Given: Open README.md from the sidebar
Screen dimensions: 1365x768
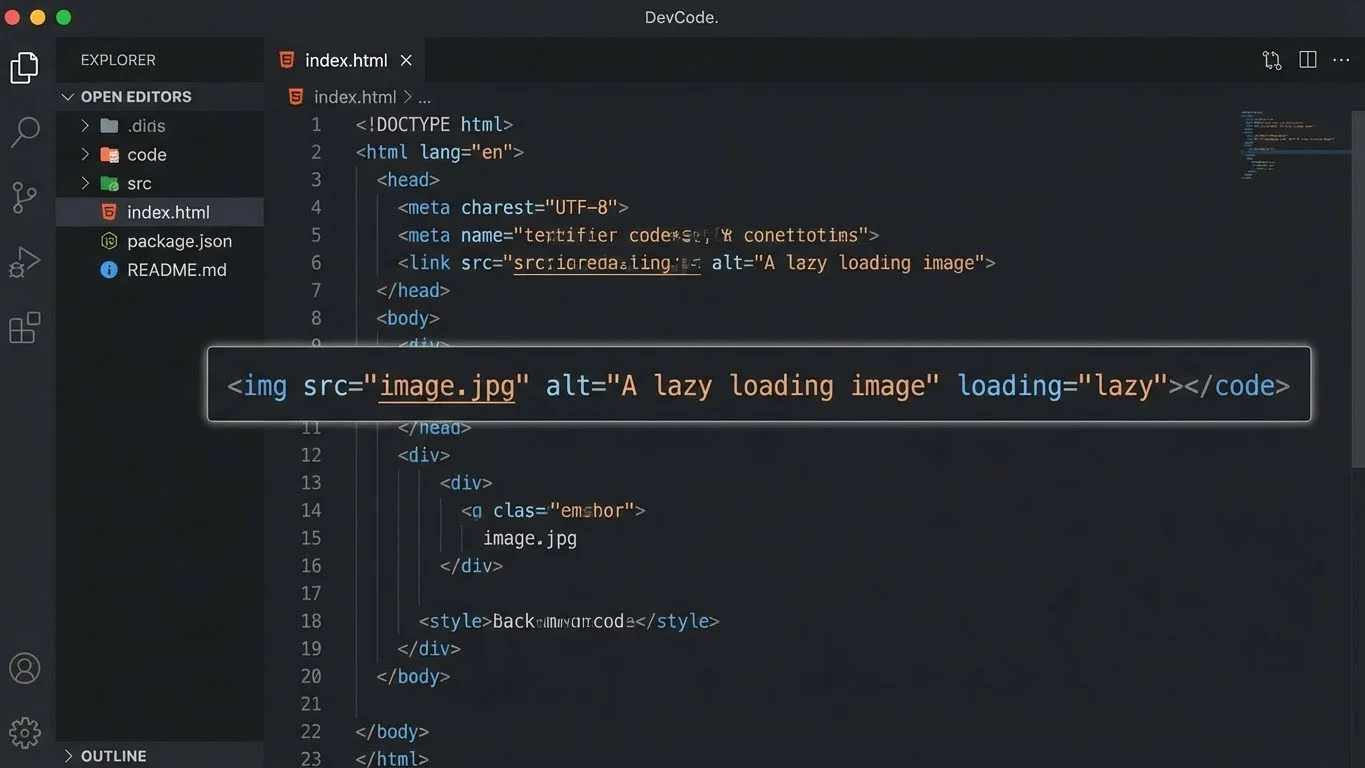Looking at the screenshot, I should pyautogui.click(x=177, y=269).
